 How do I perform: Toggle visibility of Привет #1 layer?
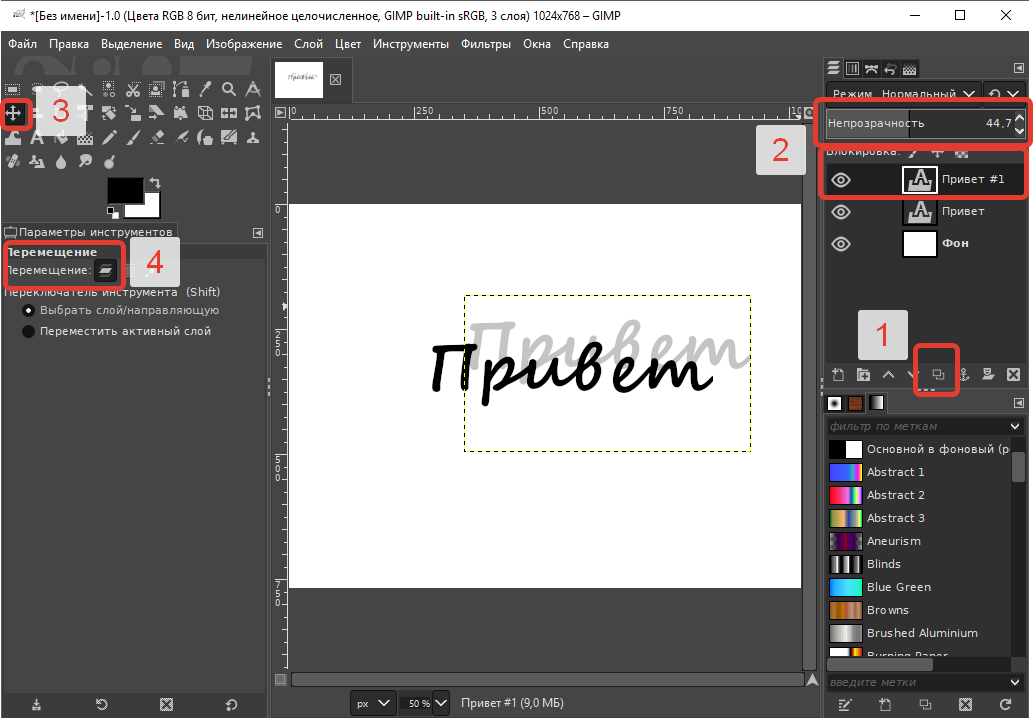click(841, 180)
